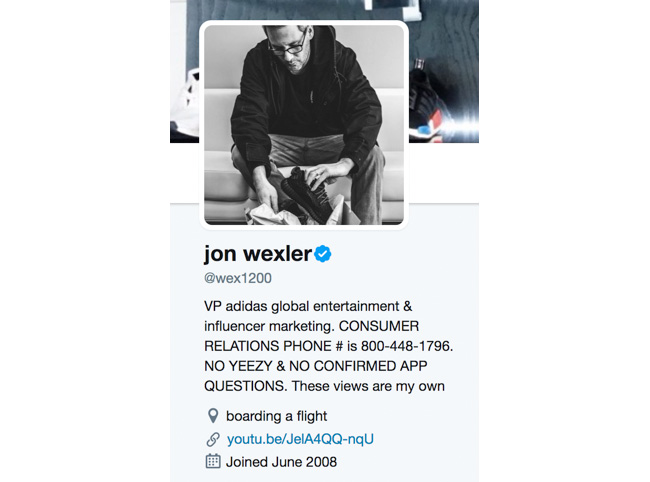Click the 'CONSUMER' word in bio
The width and height of the screenshot is (650, 482).
click(379, 326)
